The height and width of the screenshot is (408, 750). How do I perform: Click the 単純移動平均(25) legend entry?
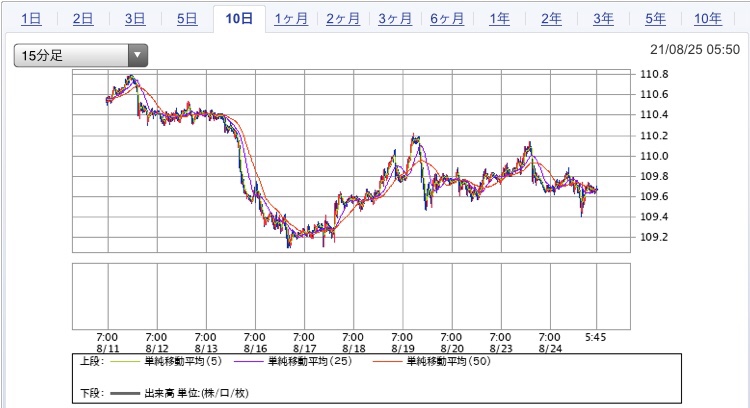click(x=293, y=361)
